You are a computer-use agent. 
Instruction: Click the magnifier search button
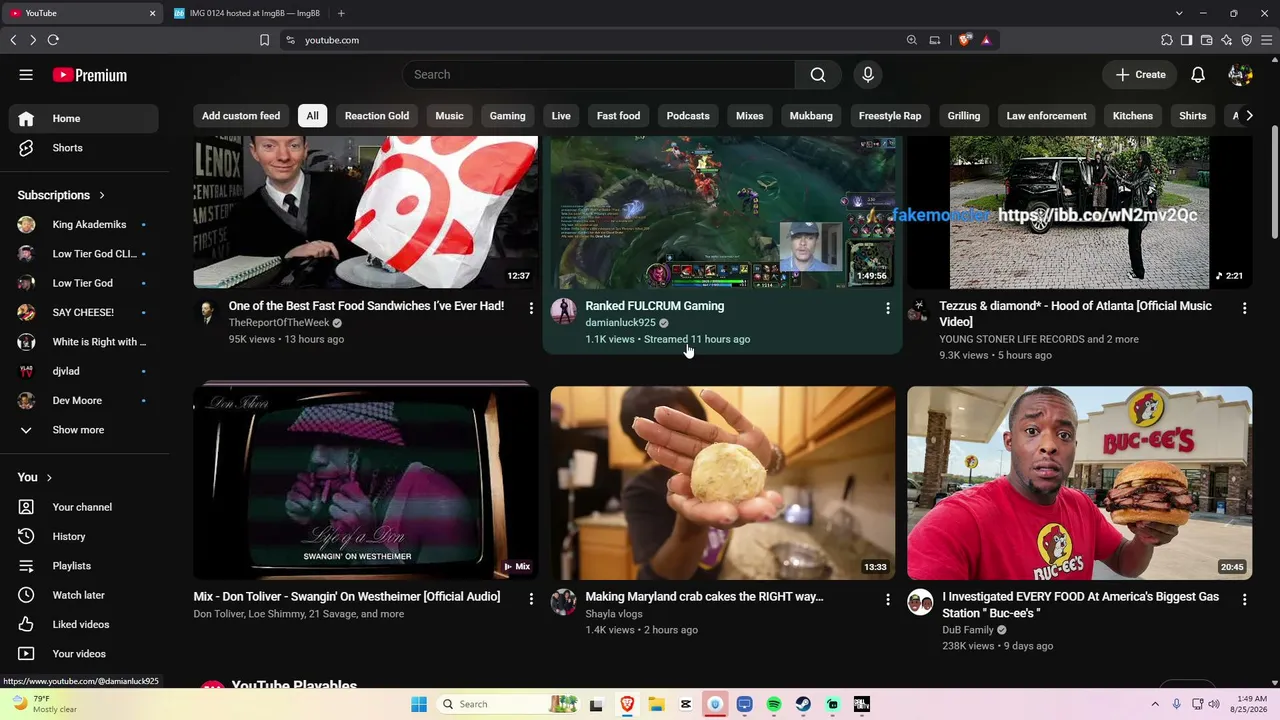[x=818, y=75]
